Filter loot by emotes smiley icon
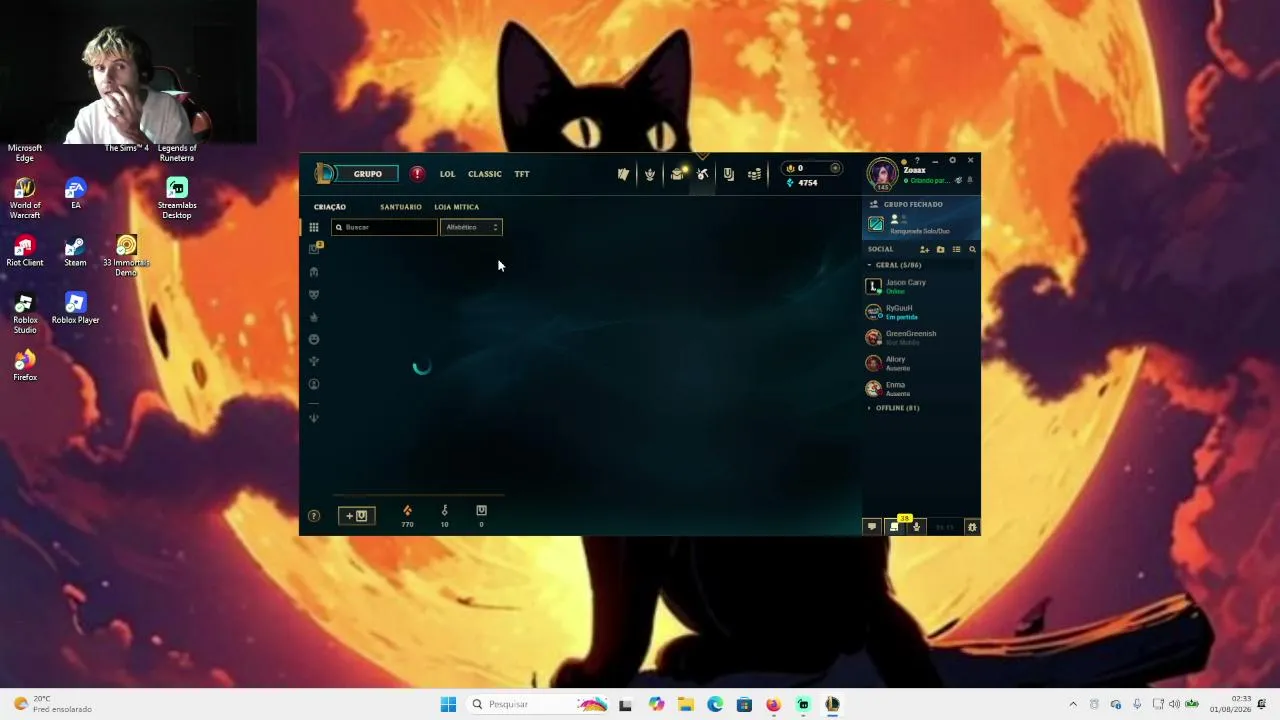Image resolution: width=1280 pixels, height=720 pixels. (x=314, y=339)
